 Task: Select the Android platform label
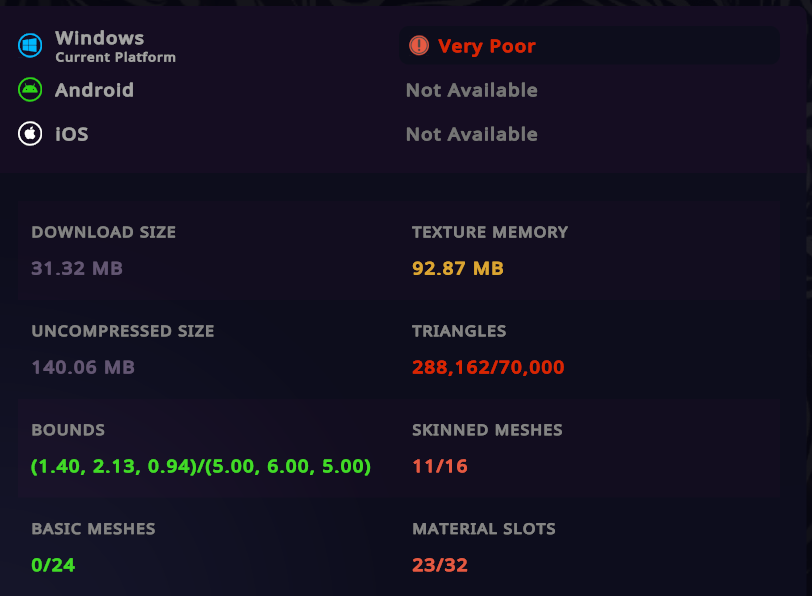94,90
